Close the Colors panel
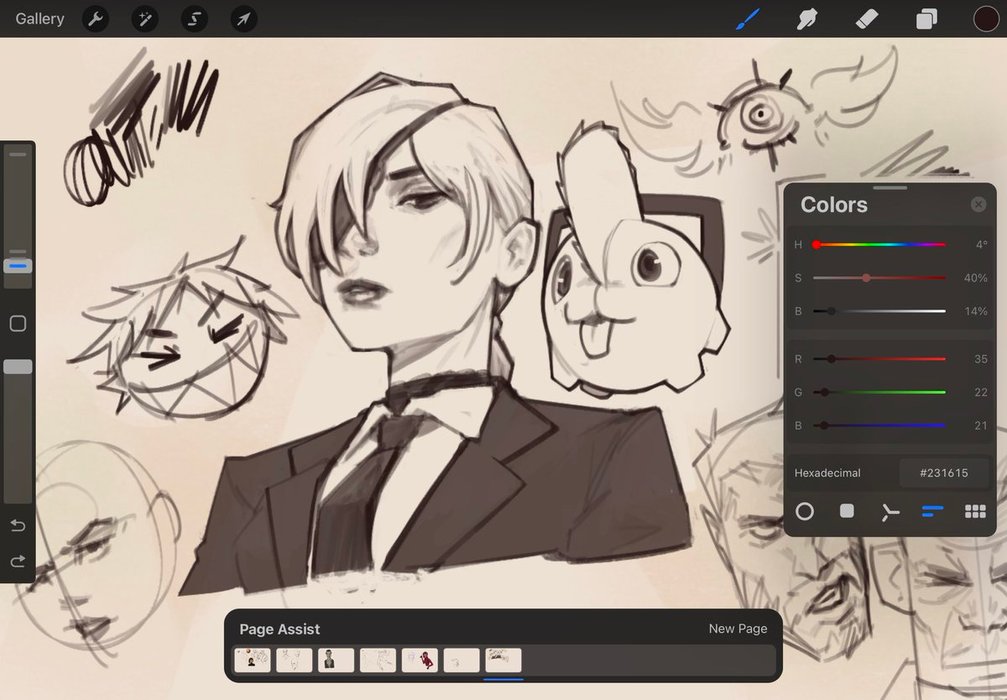The image size is (1007, 700). pos(978,204)
